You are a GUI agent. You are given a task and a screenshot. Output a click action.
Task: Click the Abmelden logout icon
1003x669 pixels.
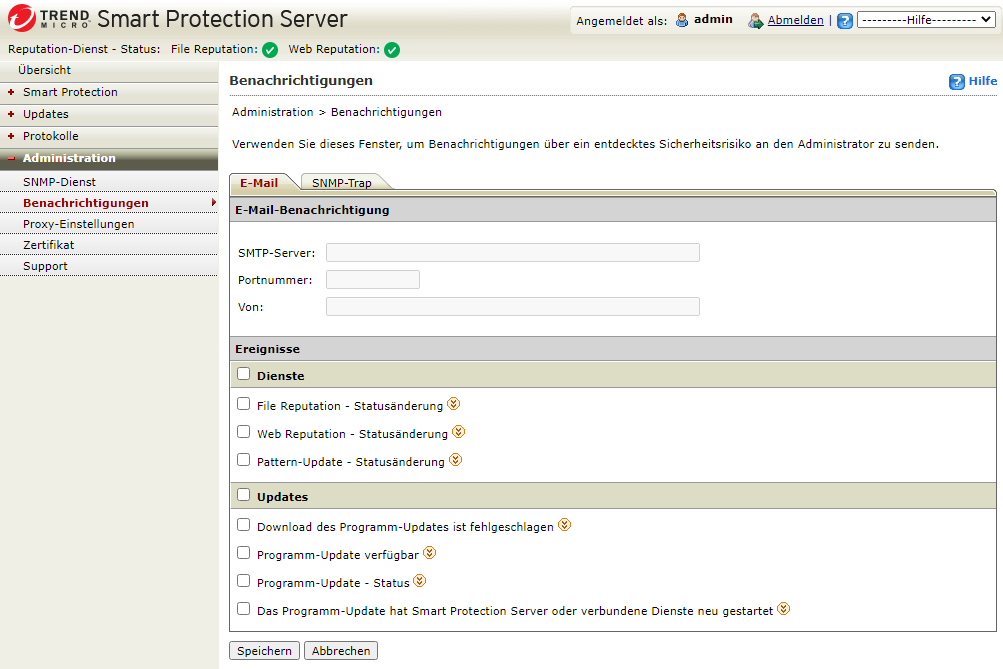[756, 21]
